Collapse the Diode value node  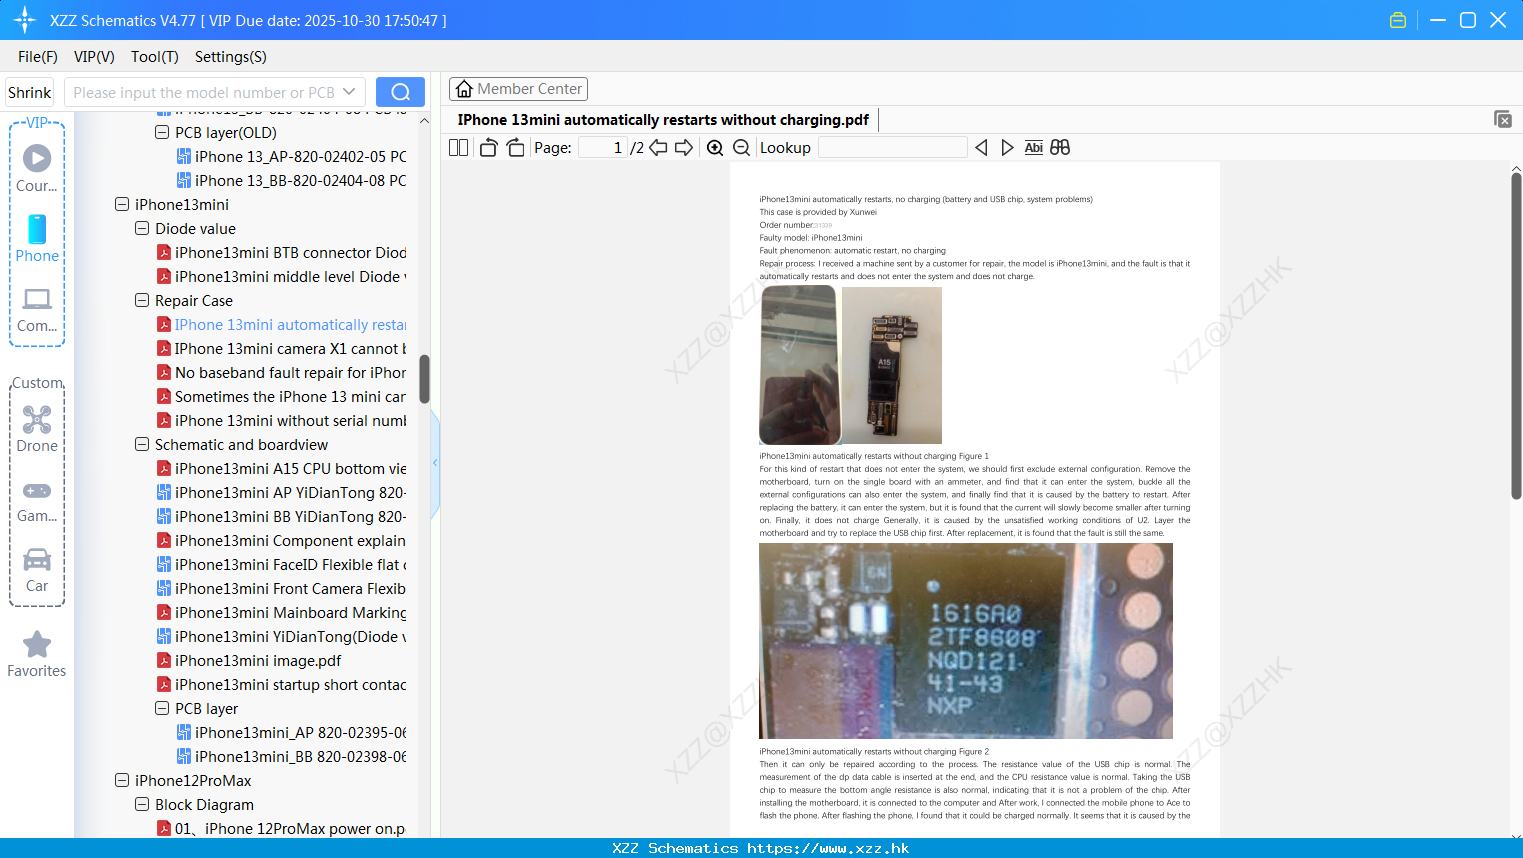142,228
